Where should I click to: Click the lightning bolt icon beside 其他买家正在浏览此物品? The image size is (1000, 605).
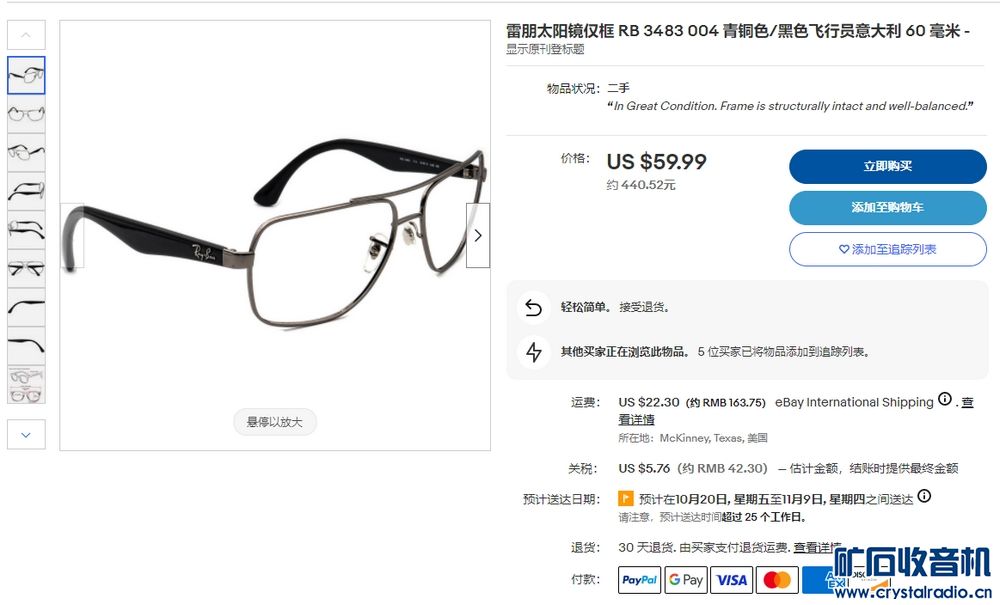click(534, 352)
